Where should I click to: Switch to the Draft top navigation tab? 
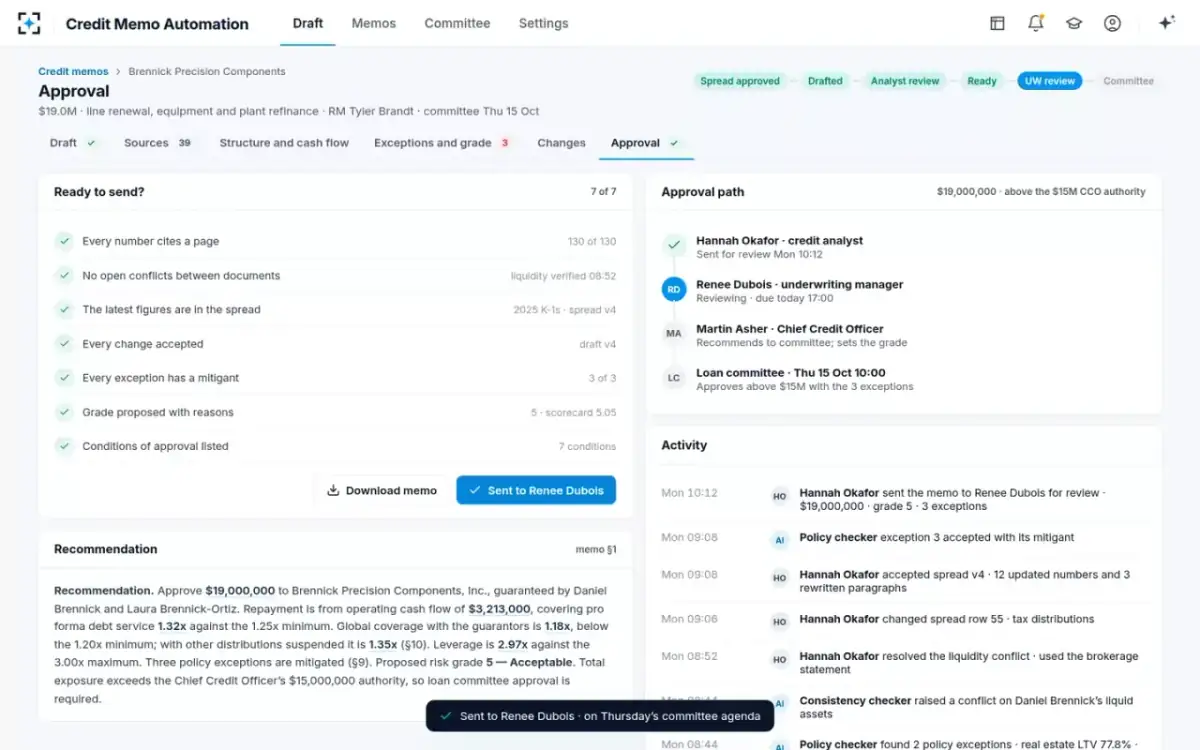tap(308, 23)
